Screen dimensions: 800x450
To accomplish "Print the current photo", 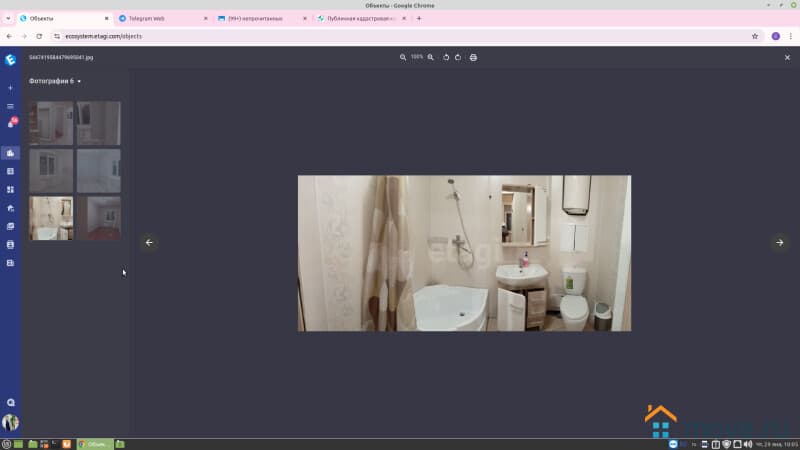I will coord(473,57).
